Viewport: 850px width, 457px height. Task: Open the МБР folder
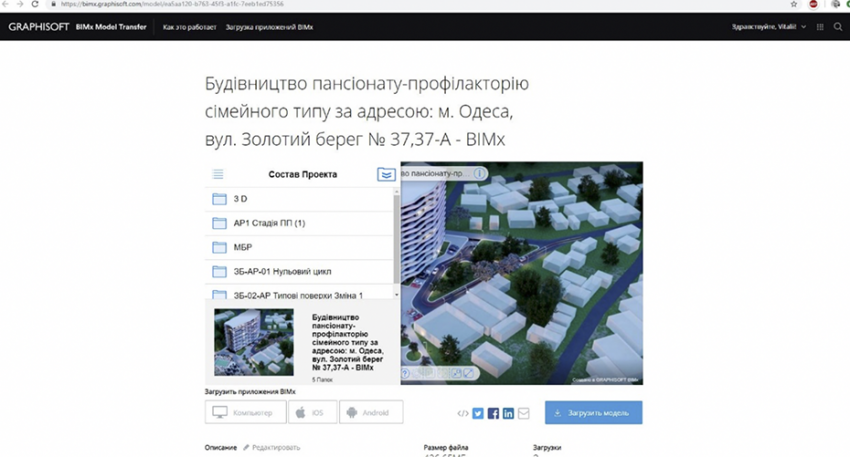click(x=242, y=247)
